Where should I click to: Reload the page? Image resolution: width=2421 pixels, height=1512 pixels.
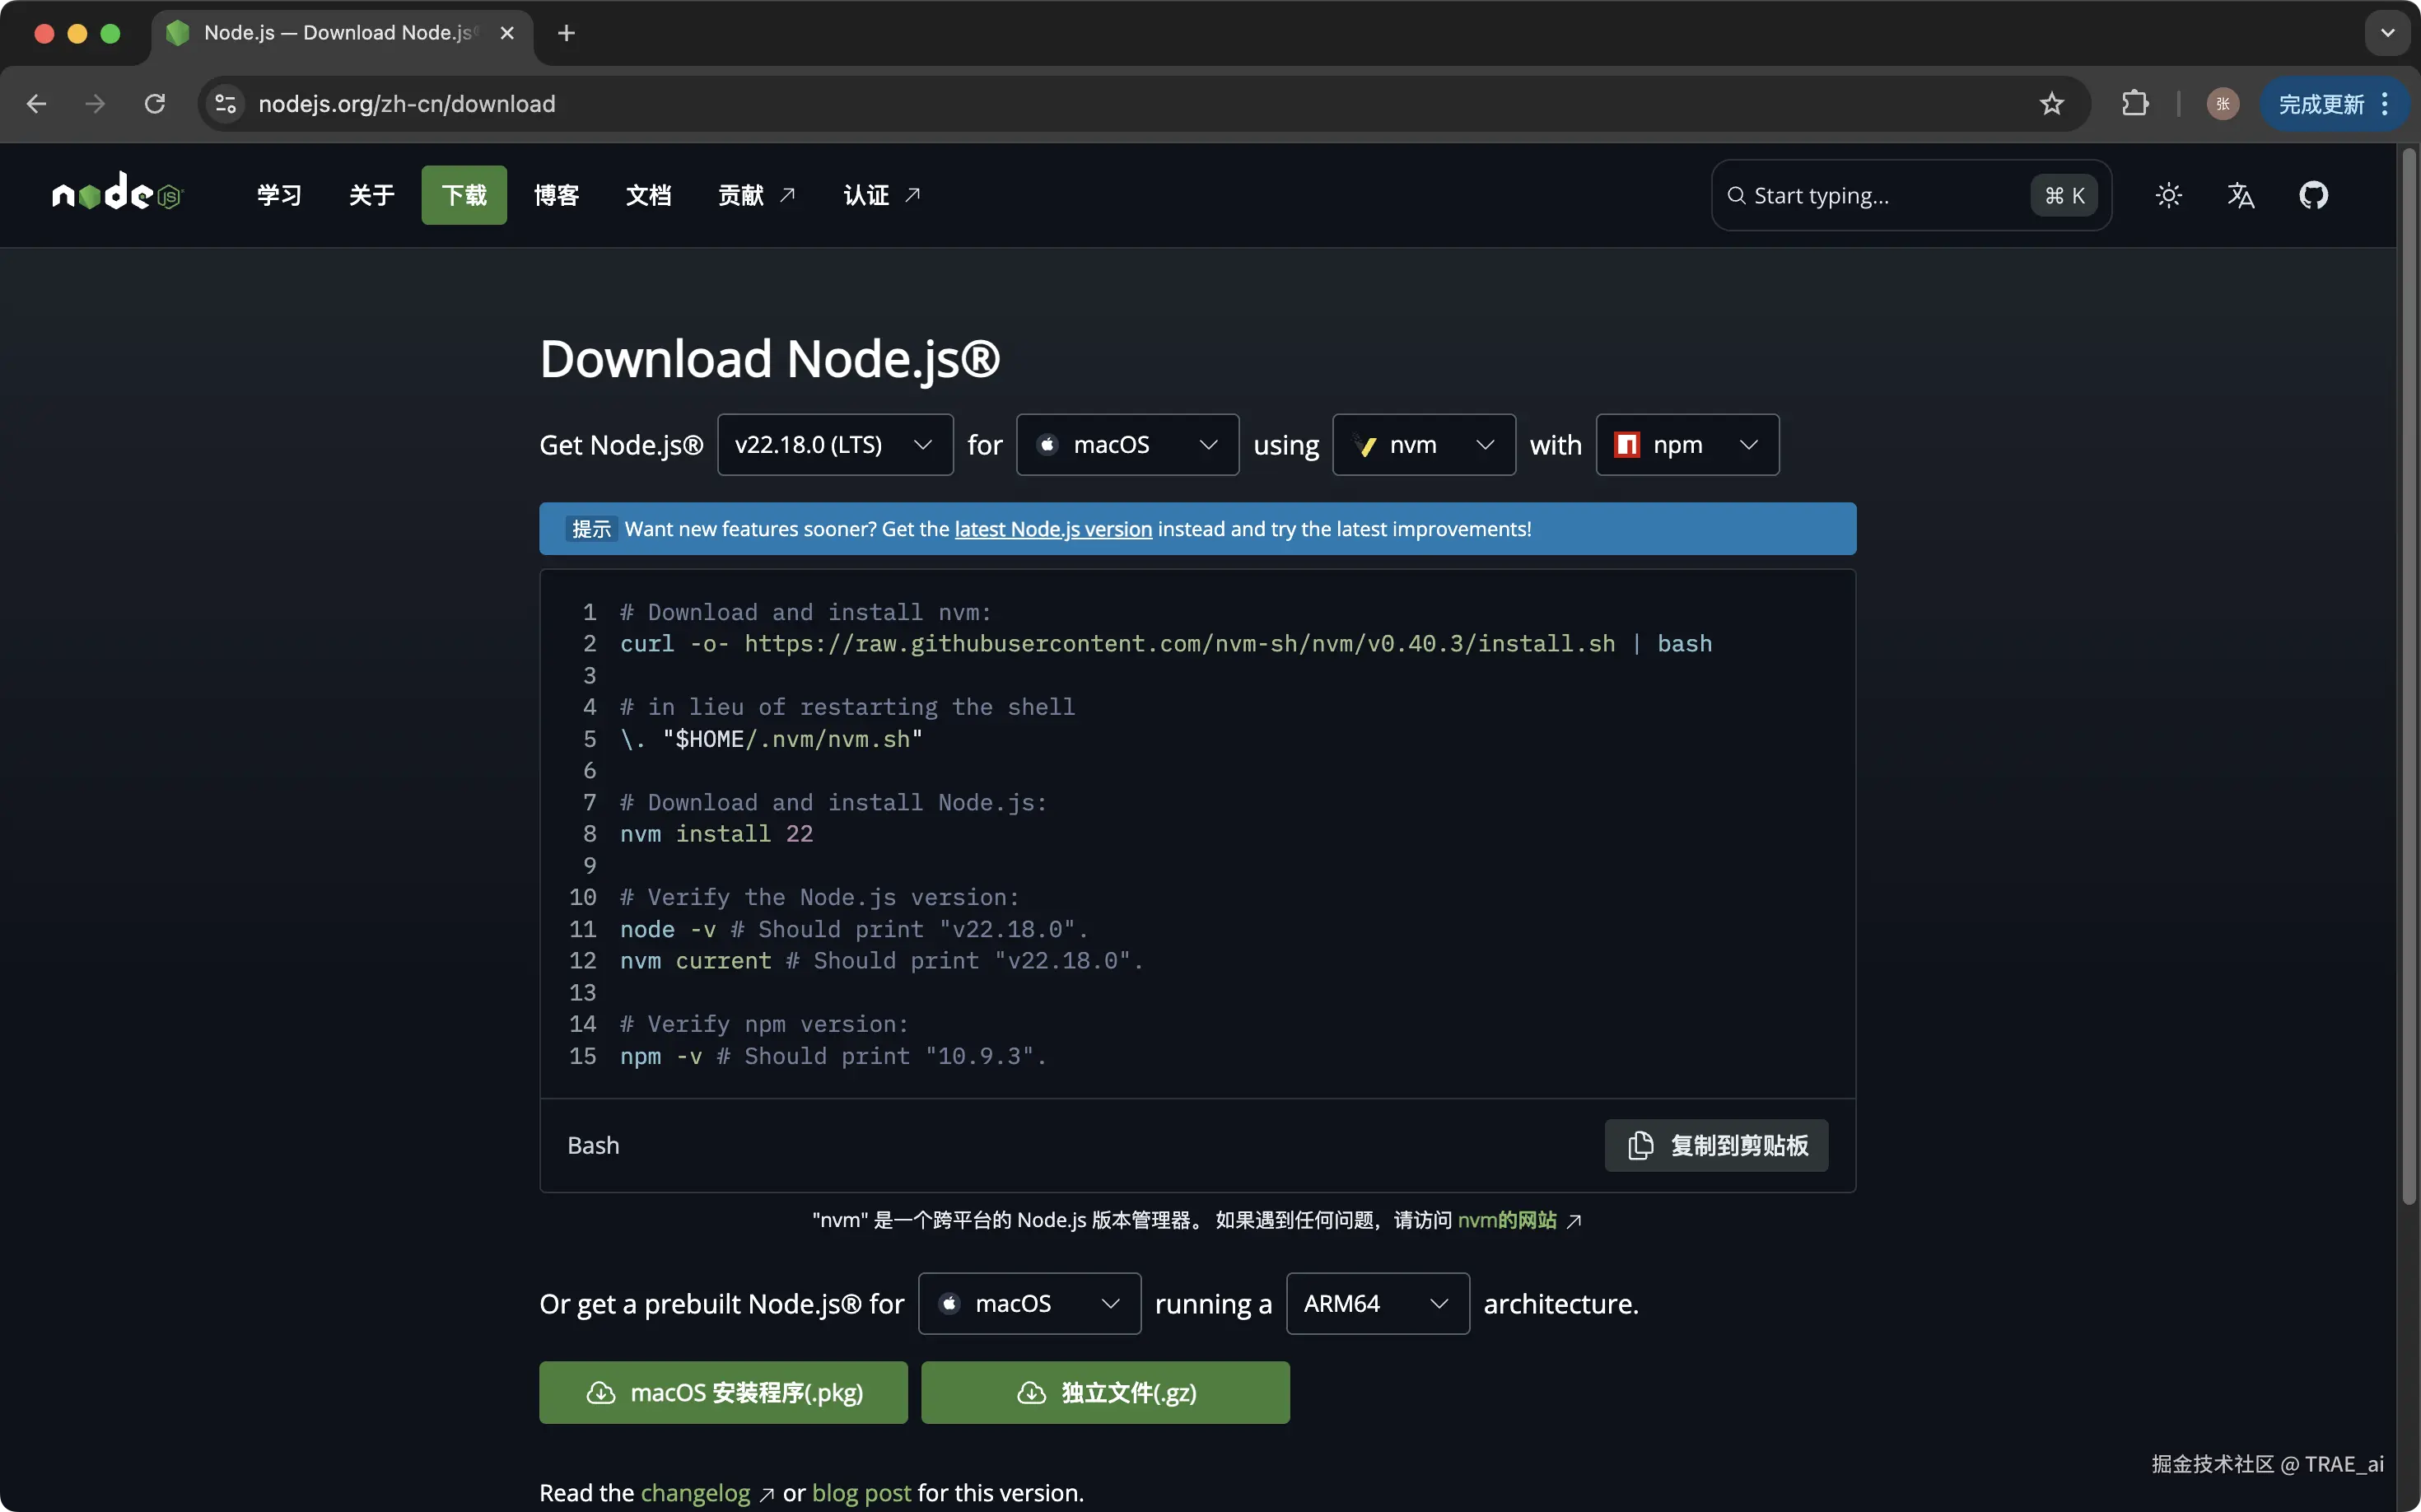click(x=155, y=104)
